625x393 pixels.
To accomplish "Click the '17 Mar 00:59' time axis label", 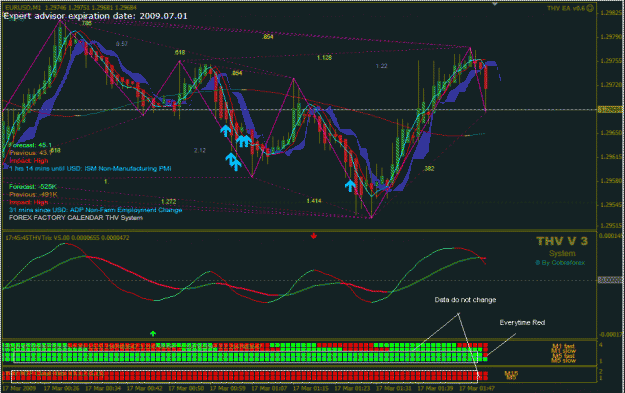I will (228, 388).
